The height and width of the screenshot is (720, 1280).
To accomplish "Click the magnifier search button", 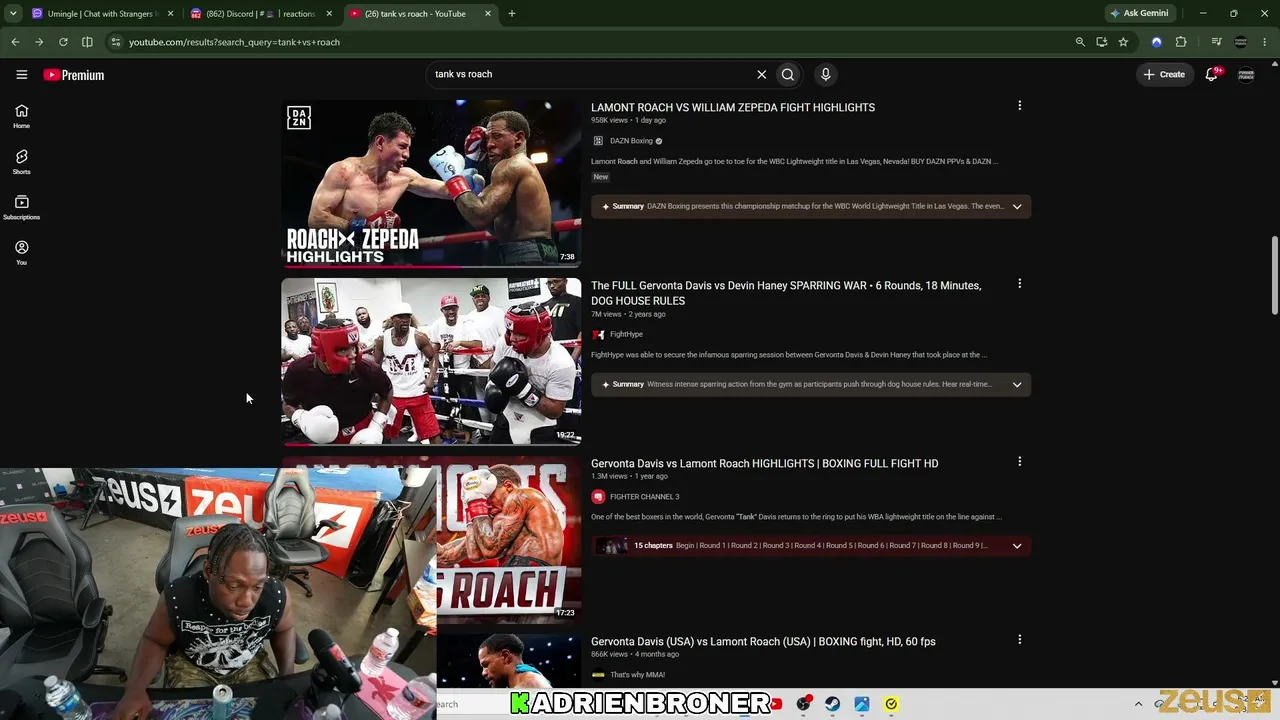I will pos(788,74).
